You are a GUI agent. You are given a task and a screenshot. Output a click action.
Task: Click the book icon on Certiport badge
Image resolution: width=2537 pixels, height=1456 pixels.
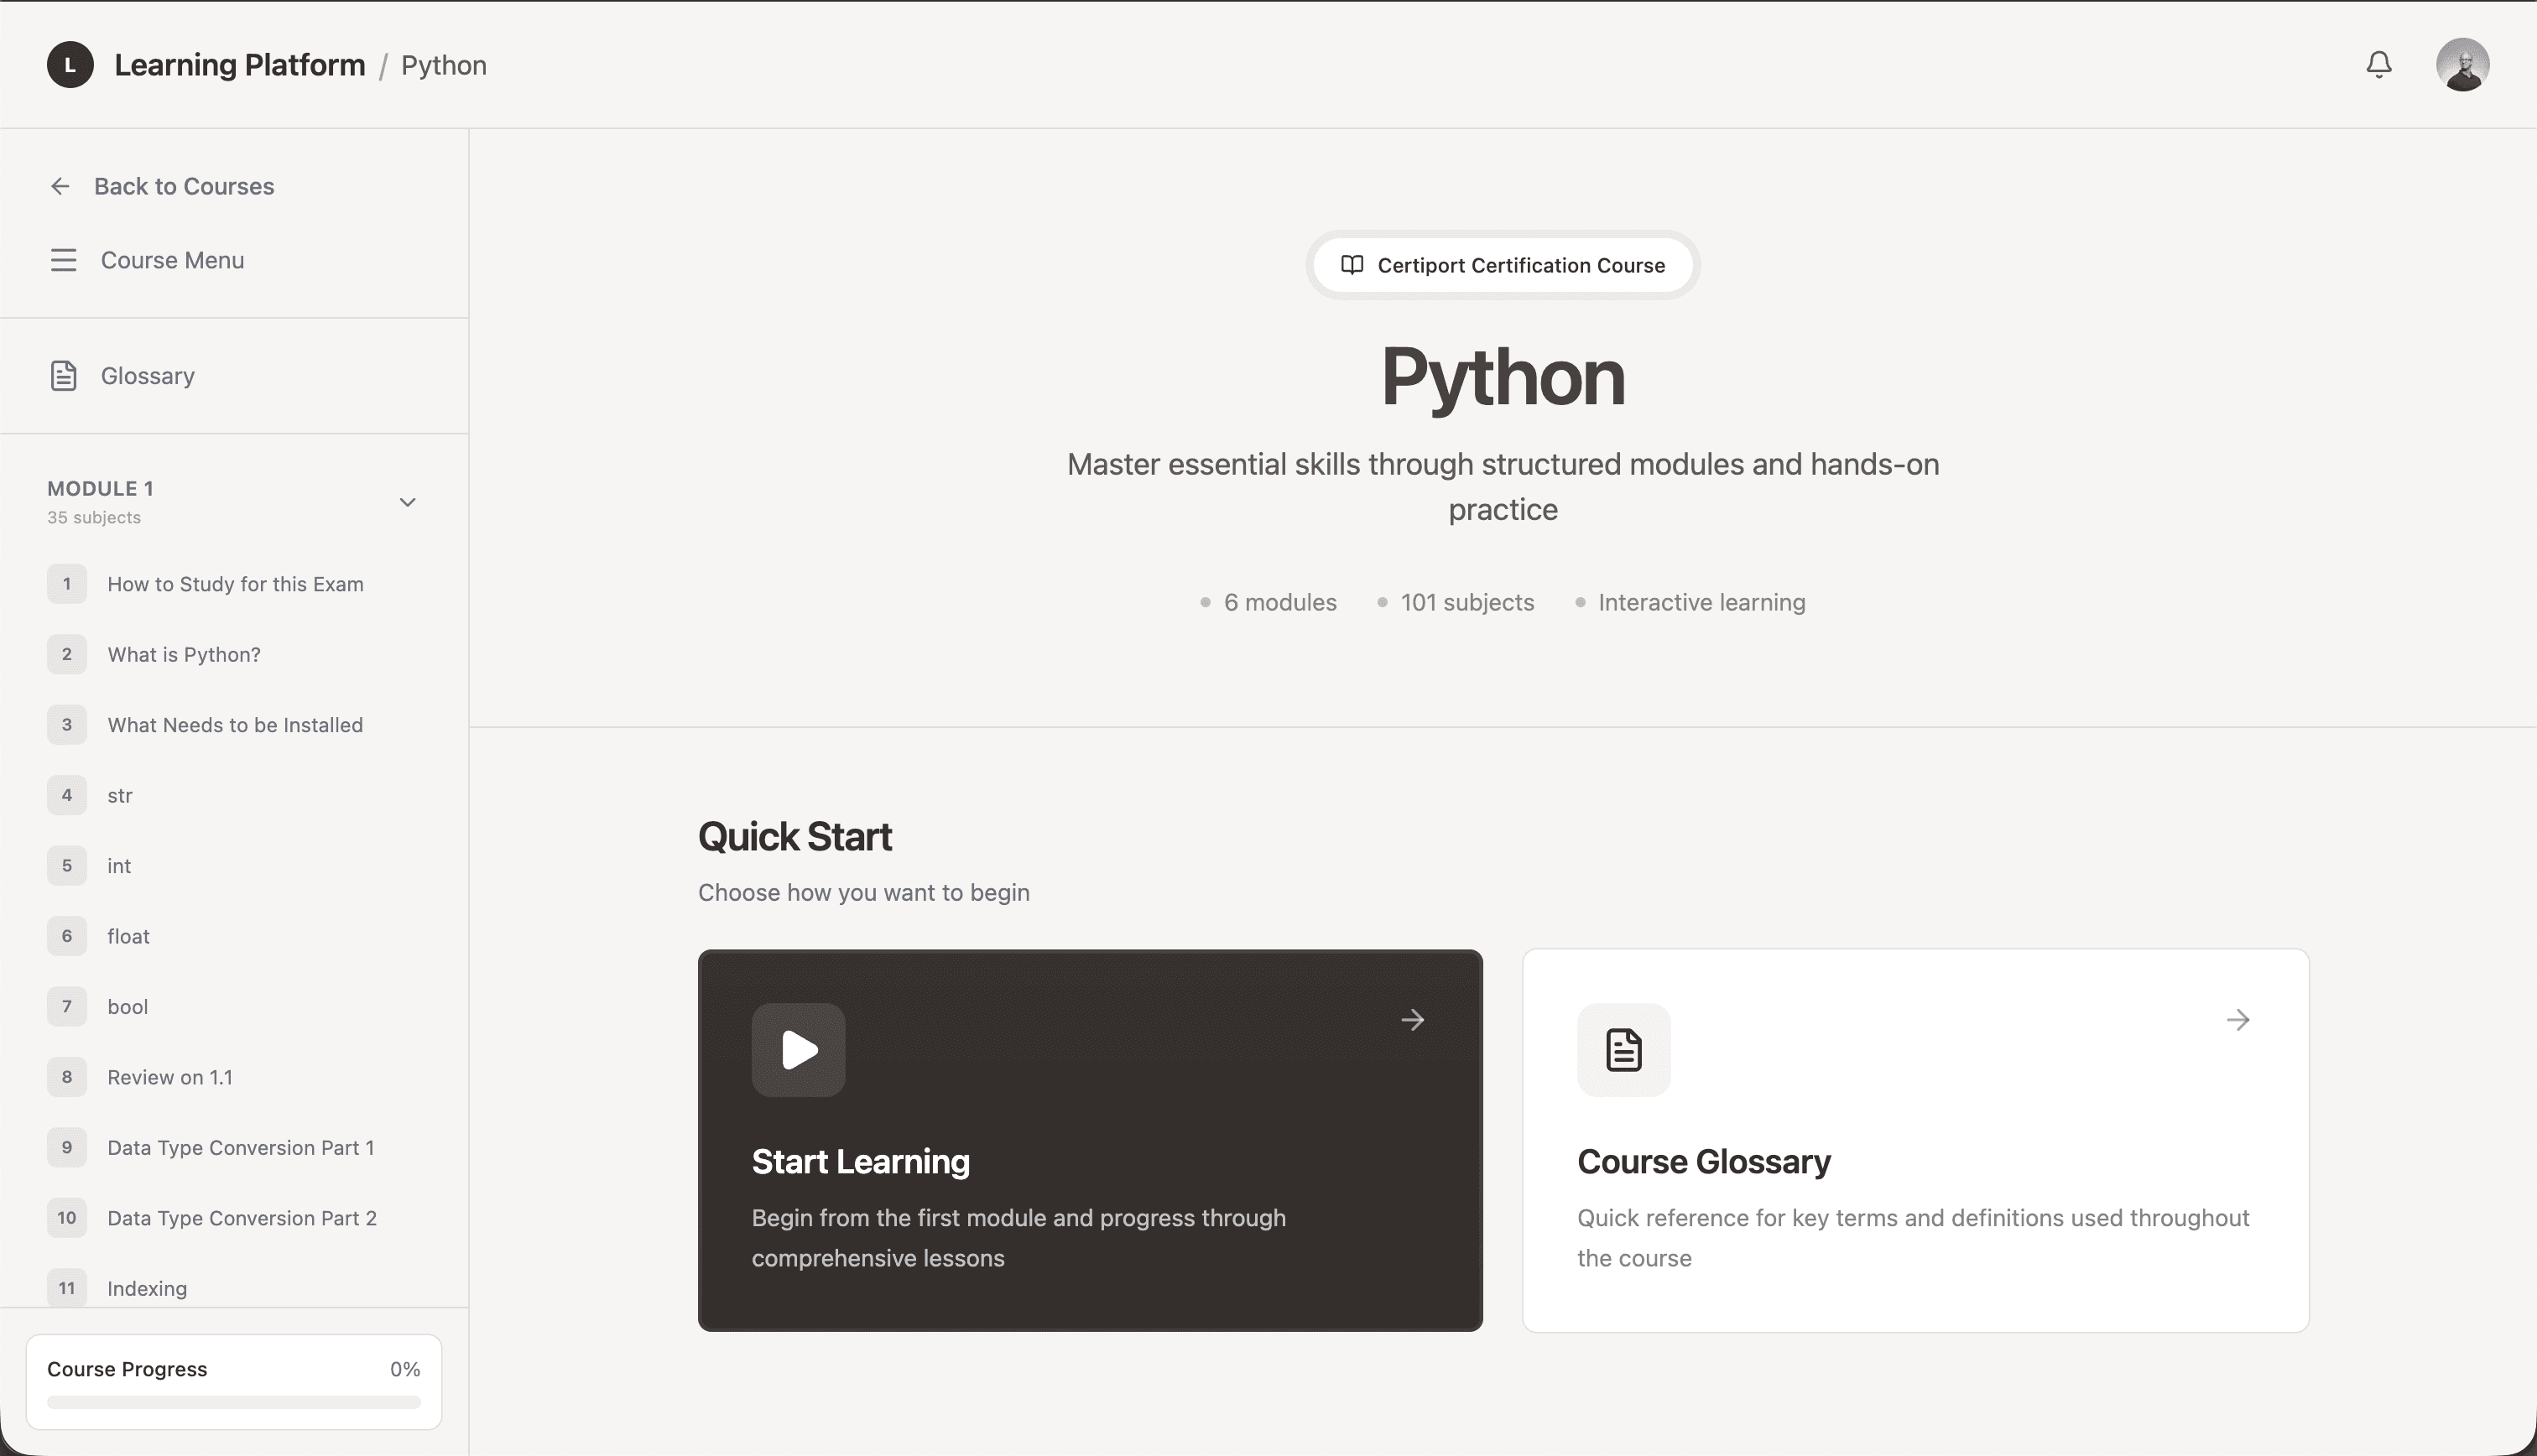coord(1352,265)
